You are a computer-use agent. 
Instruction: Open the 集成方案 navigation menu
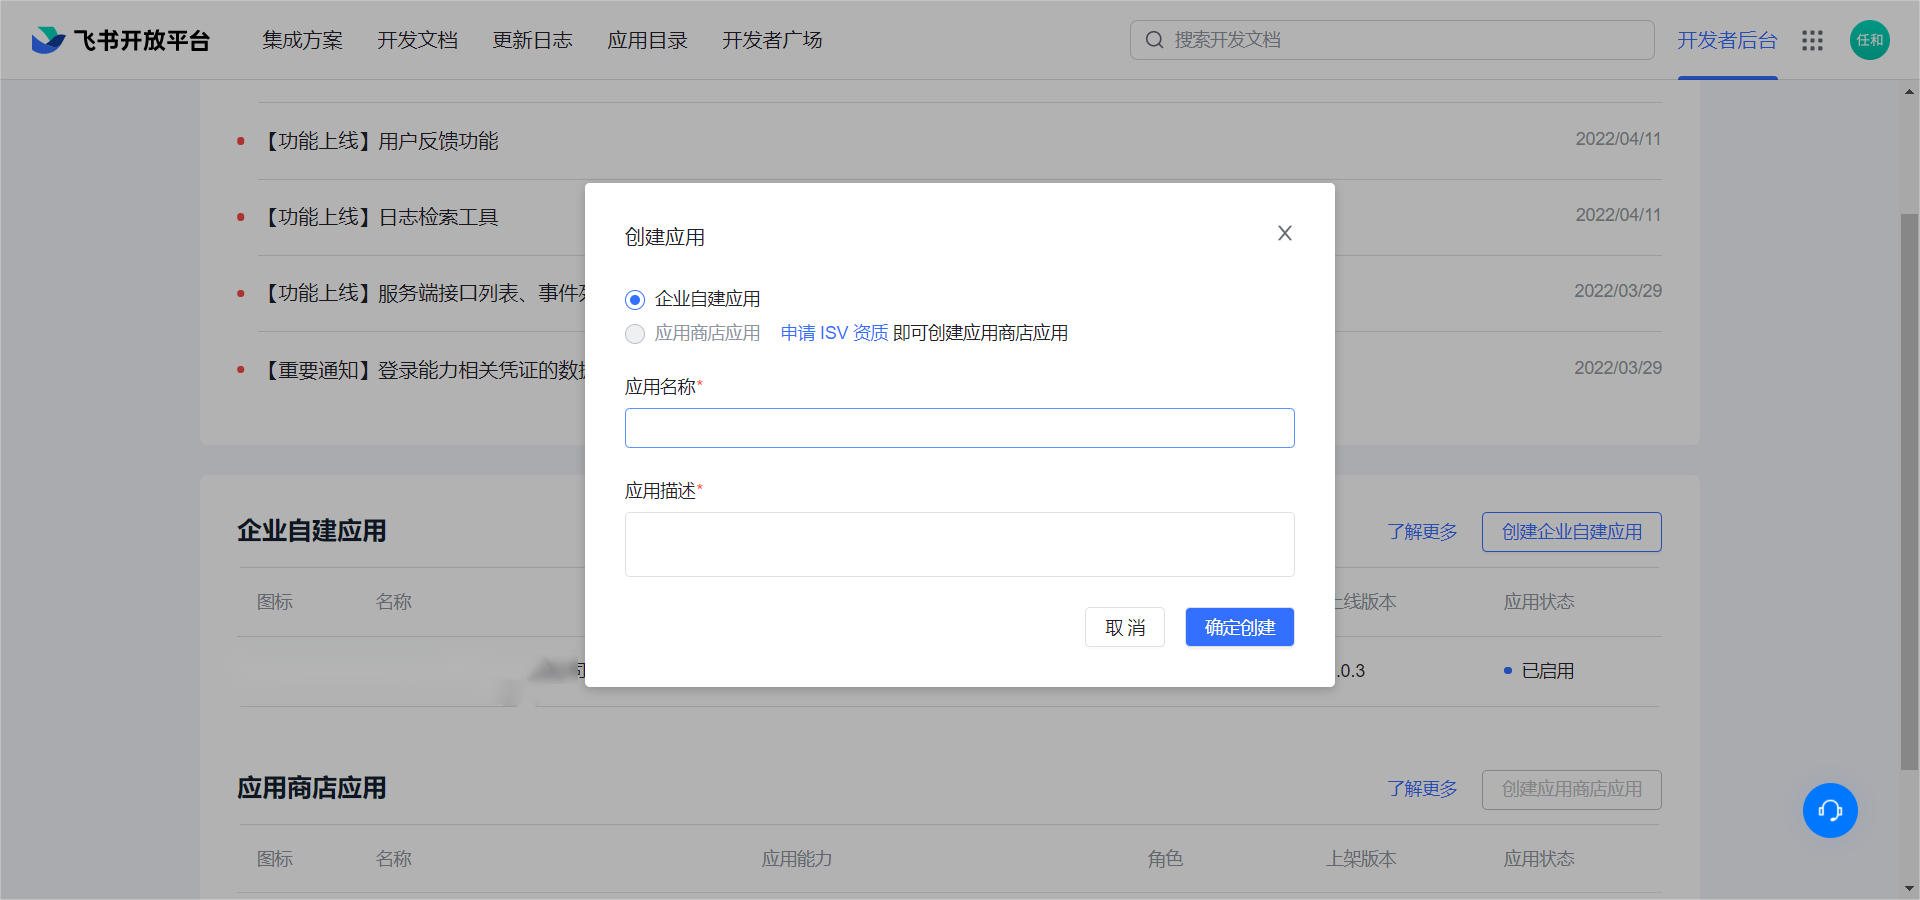[302, 40]
